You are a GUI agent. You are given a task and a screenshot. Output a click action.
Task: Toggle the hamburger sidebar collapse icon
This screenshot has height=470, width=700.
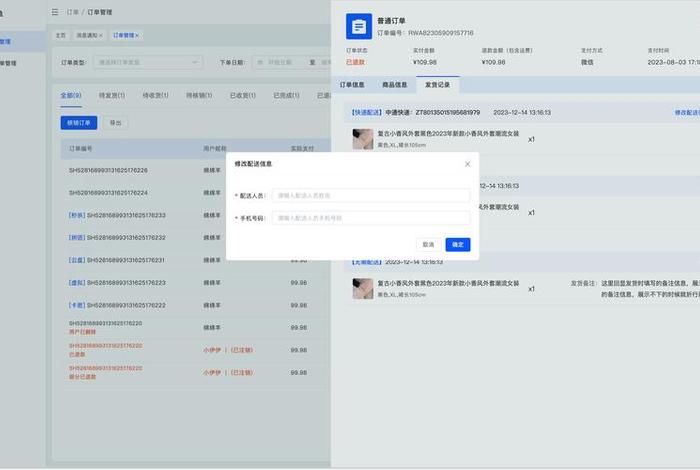(x=55, y=12)
